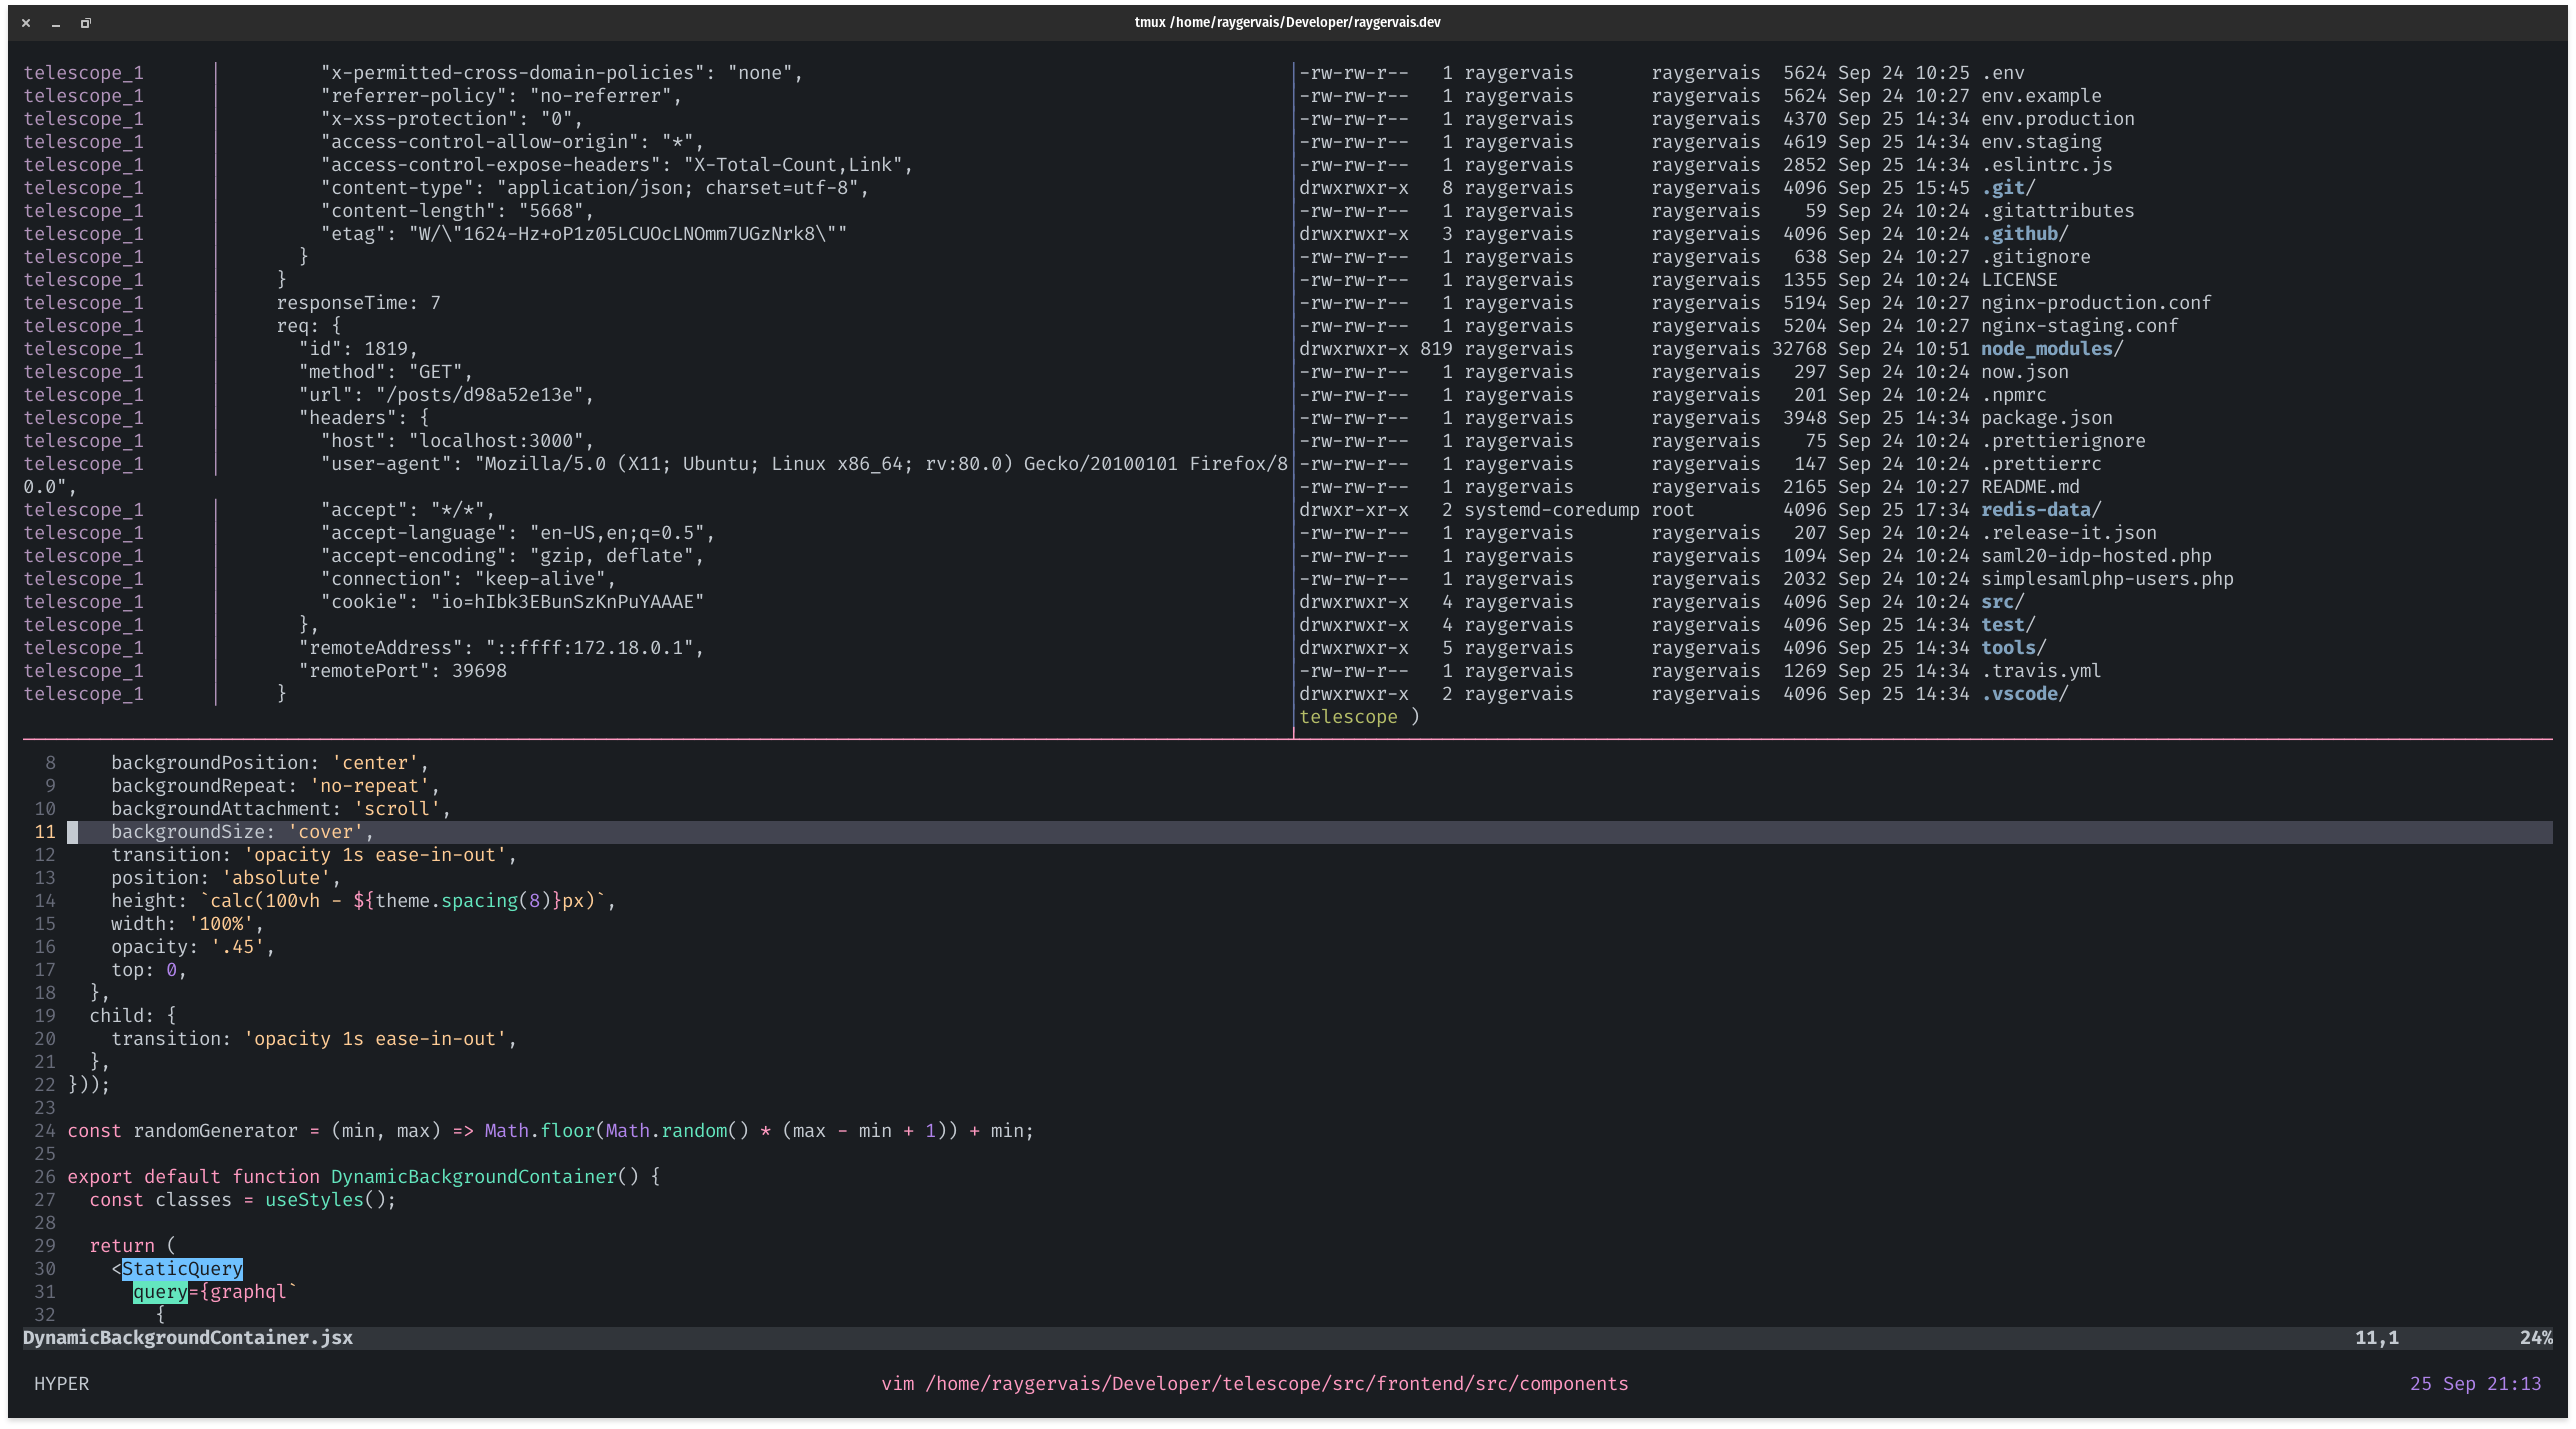Select the env.example file entry
2576x1429 pixels.
pos(2041,96)
